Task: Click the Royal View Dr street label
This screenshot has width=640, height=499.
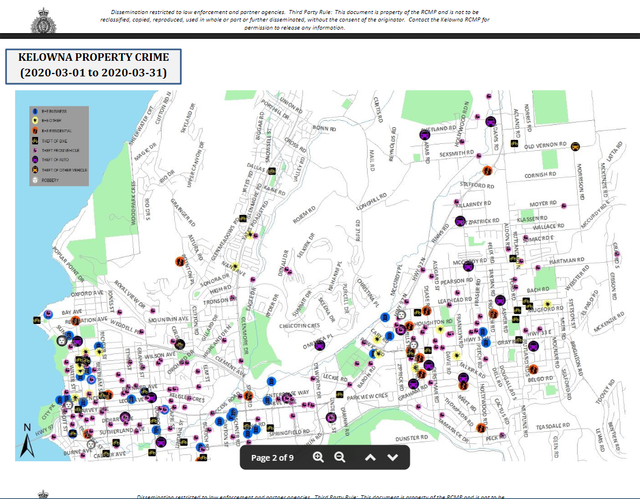Action: click(129, 294)
